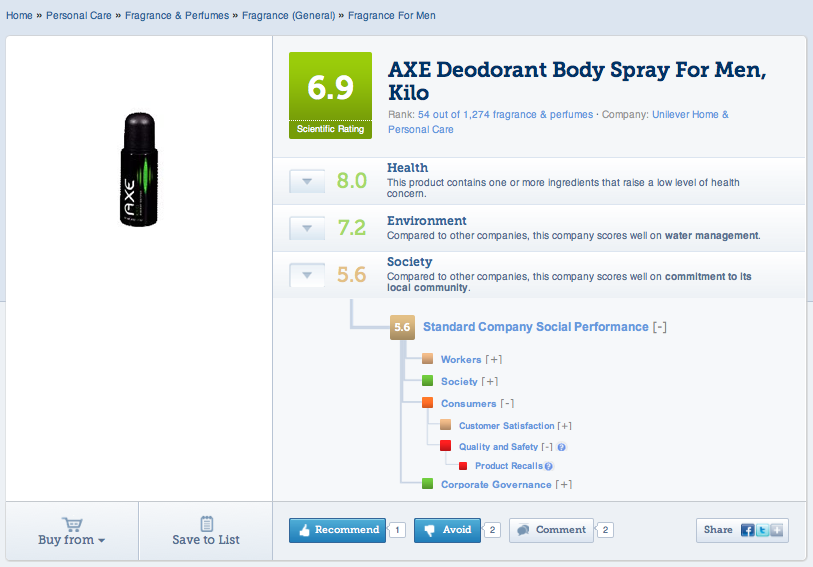This screenshot has height=567, width=813.
Task: Toggle the Health score details arrow
Action: point(307,181)
